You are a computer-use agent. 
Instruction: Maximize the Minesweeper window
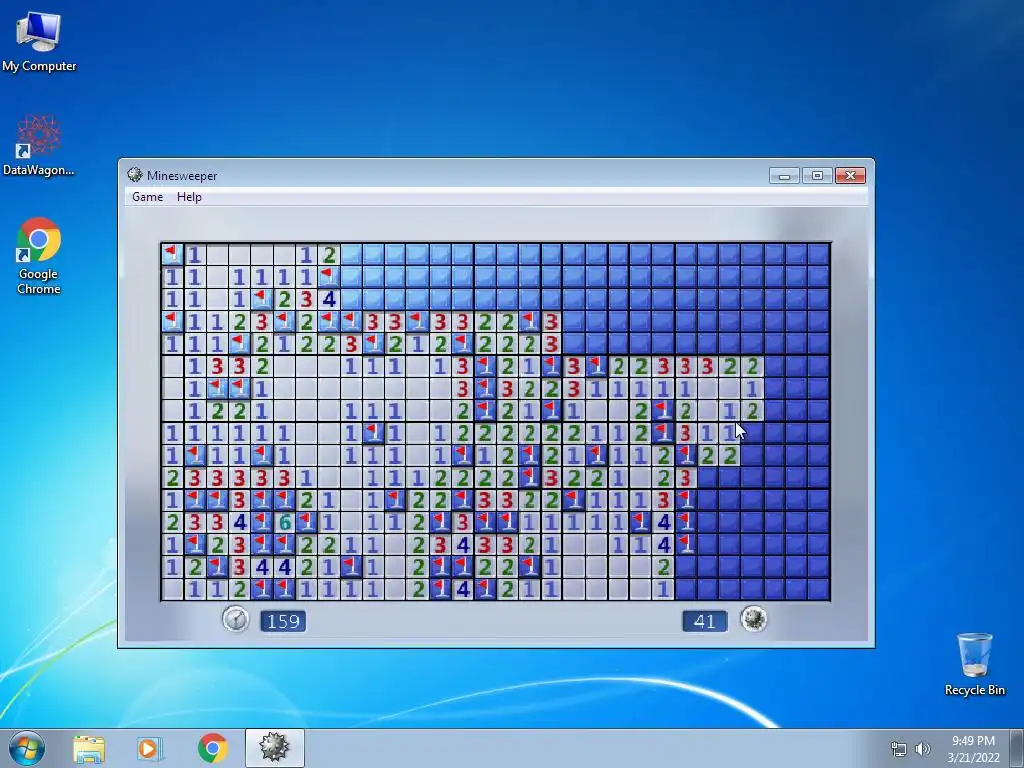(x=817, y=176)
